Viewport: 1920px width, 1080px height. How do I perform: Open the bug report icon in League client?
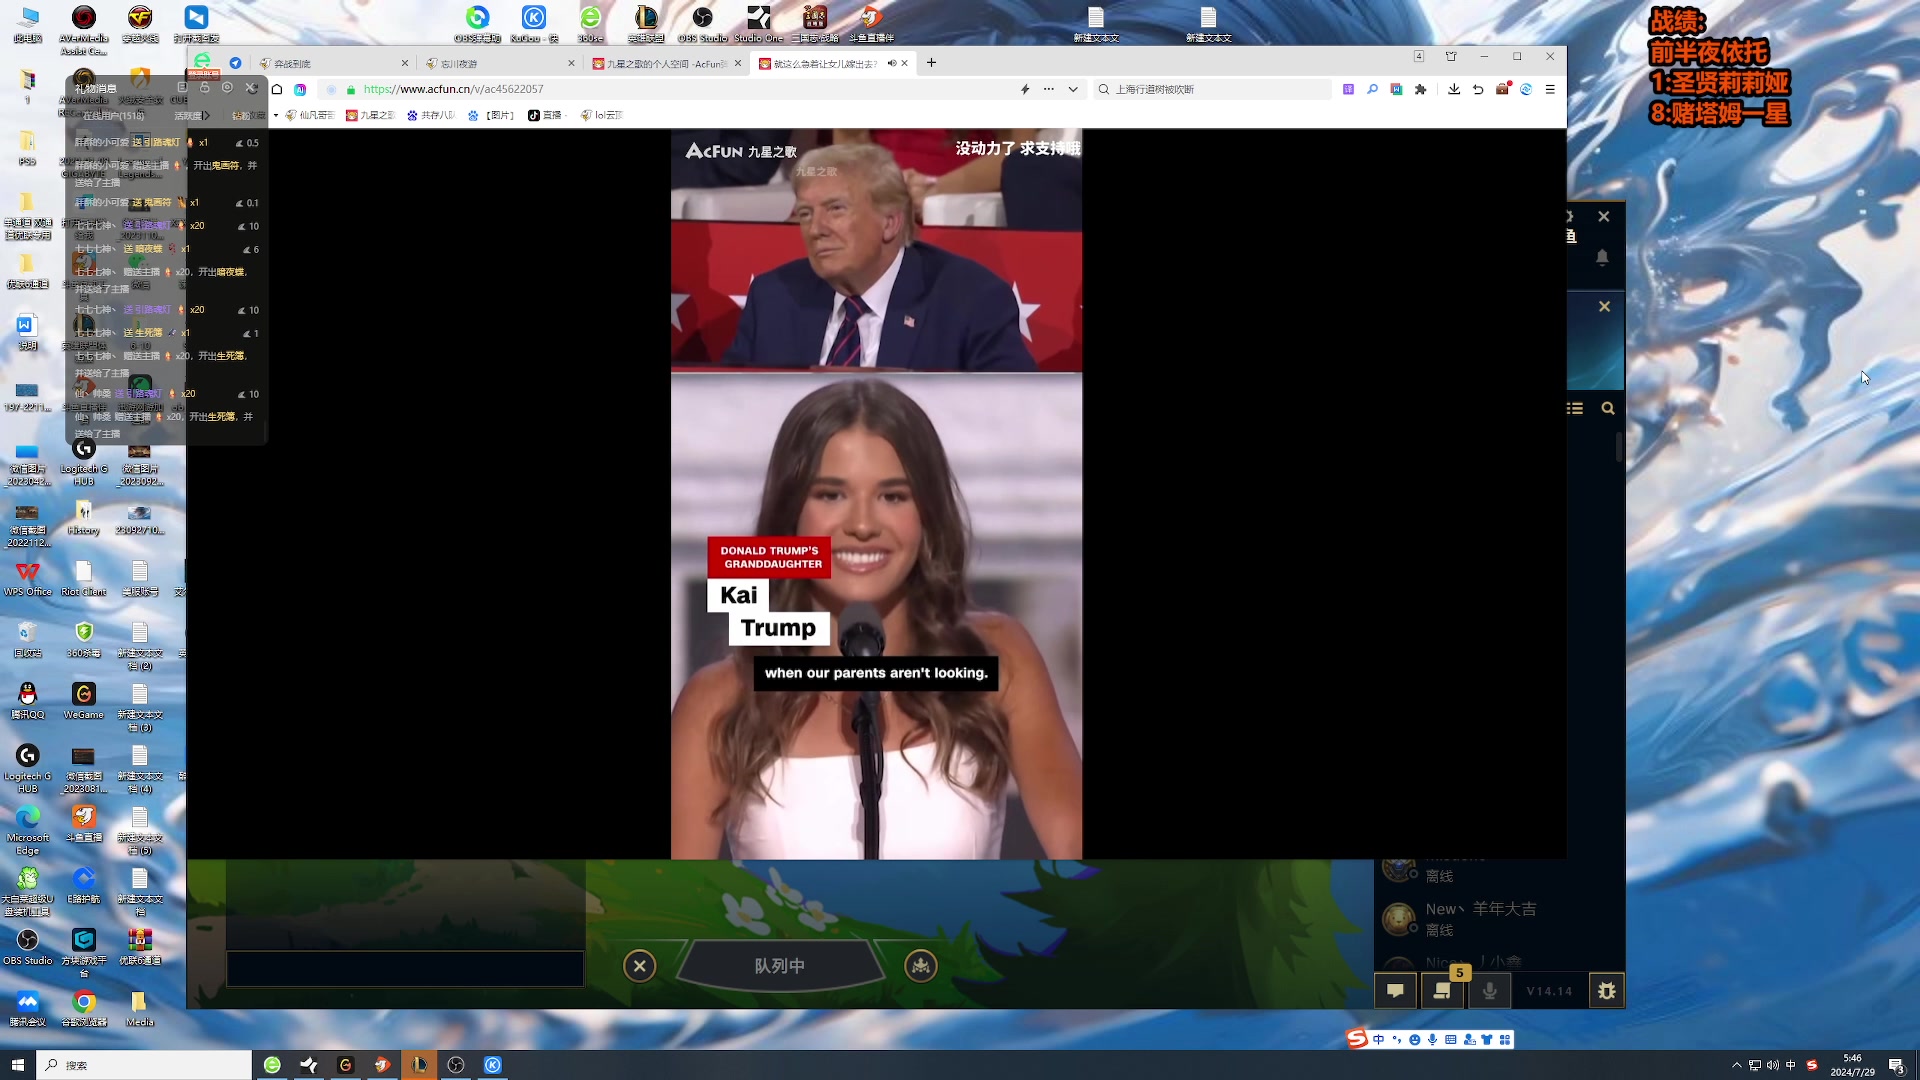1607,991
